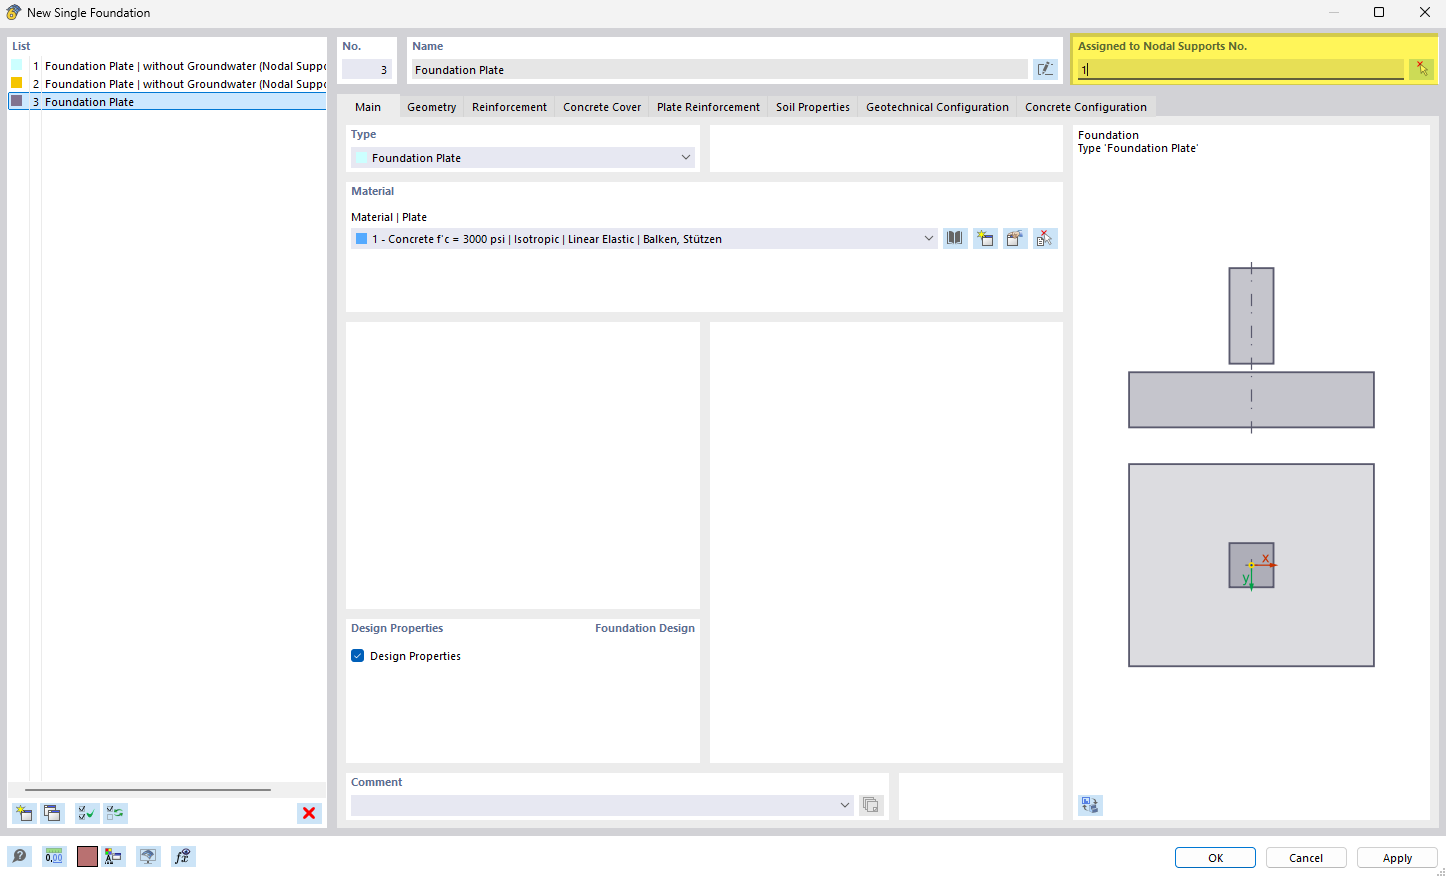Open the units and decimal places settings
1446x876 pixels.
click(53, 856)
